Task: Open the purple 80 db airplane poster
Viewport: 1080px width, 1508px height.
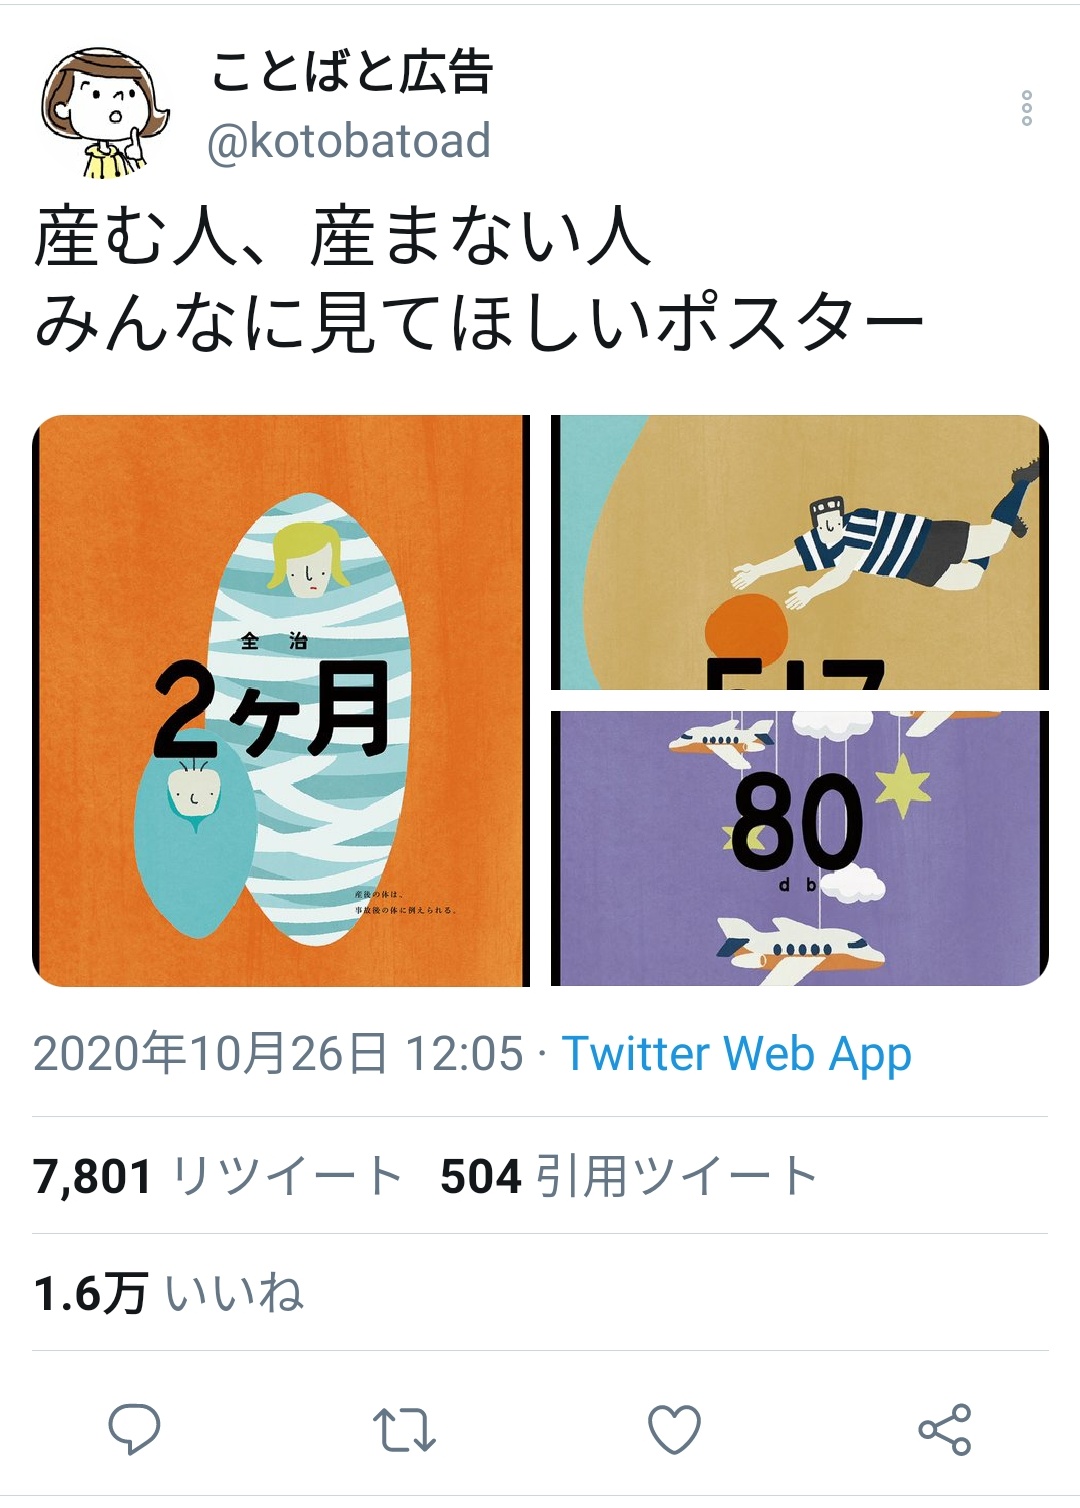Action: 800,849
